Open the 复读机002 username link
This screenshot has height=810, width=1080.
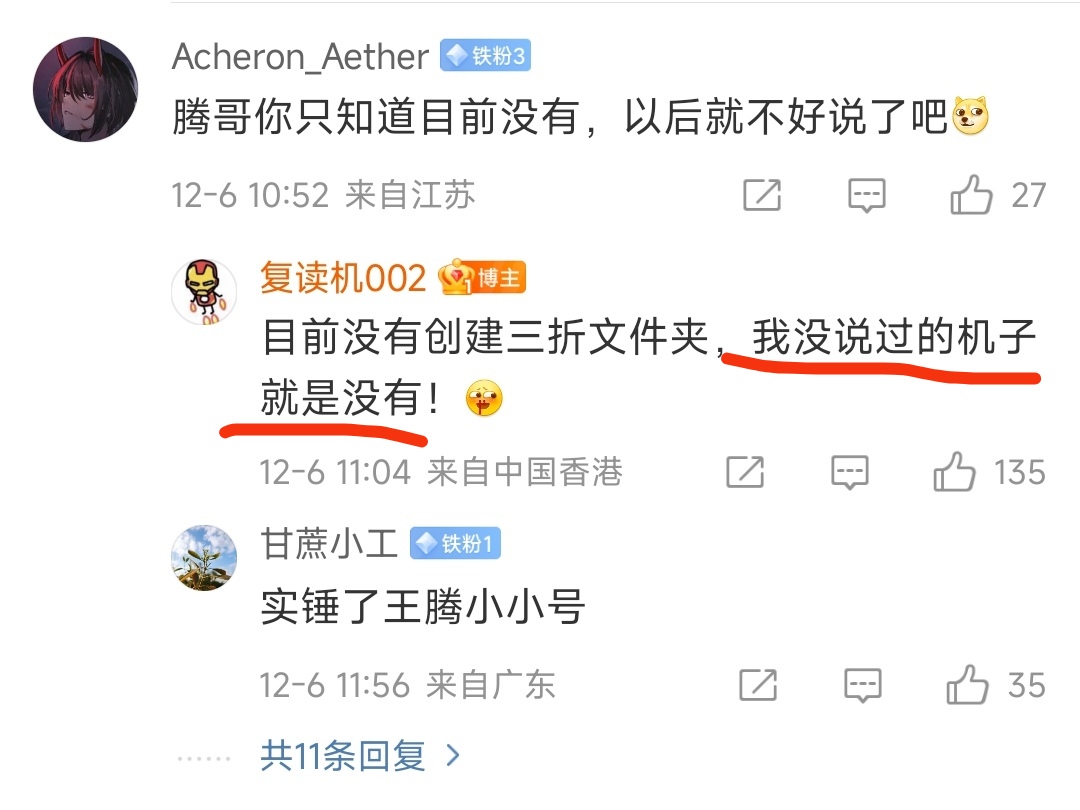343,278
